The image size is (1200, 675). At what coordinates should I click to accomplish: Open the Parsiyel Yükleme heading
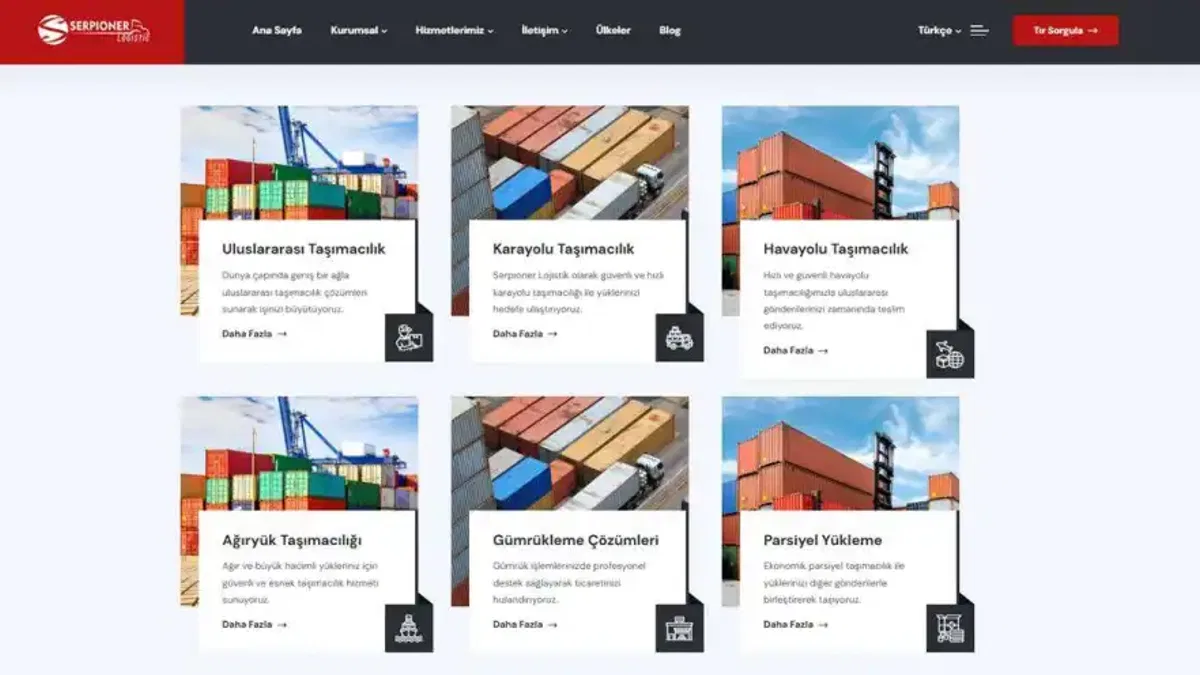coord(823,540)
